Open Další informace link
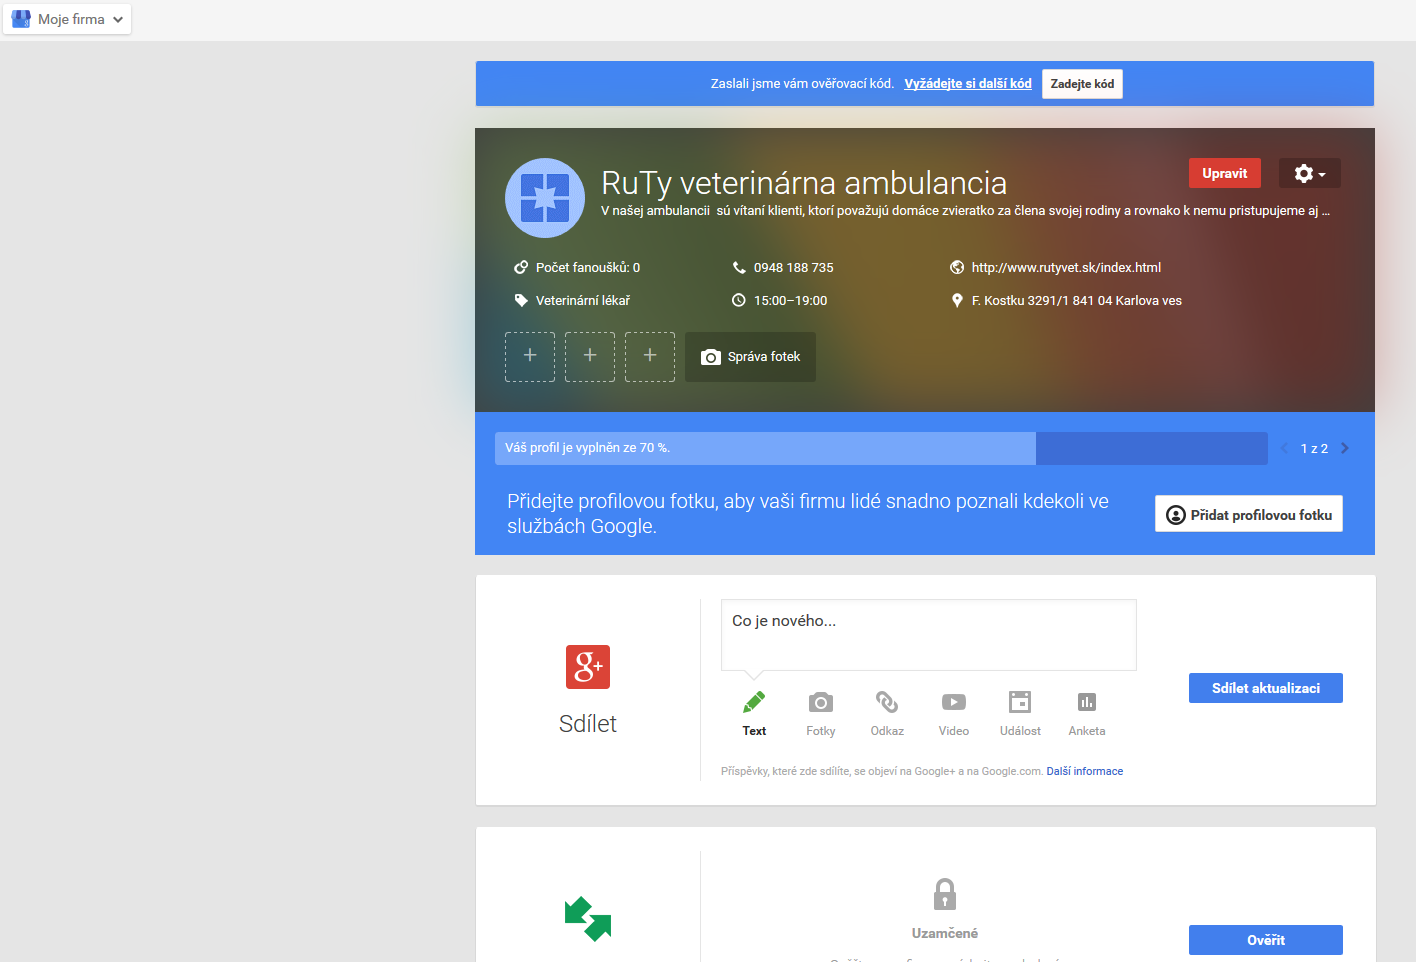 pyautogui.click(x=1085, y=771)
